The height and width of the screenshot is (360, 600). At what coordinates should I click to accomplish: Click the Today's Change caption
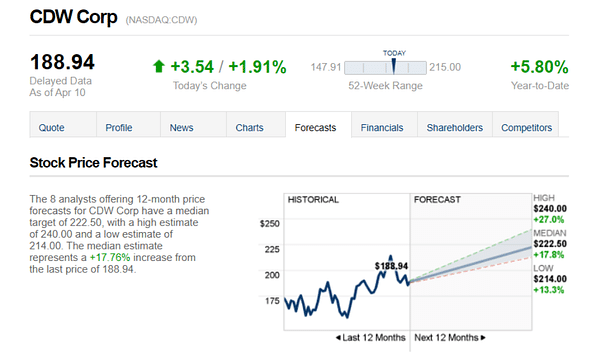(x=209, y=86)
